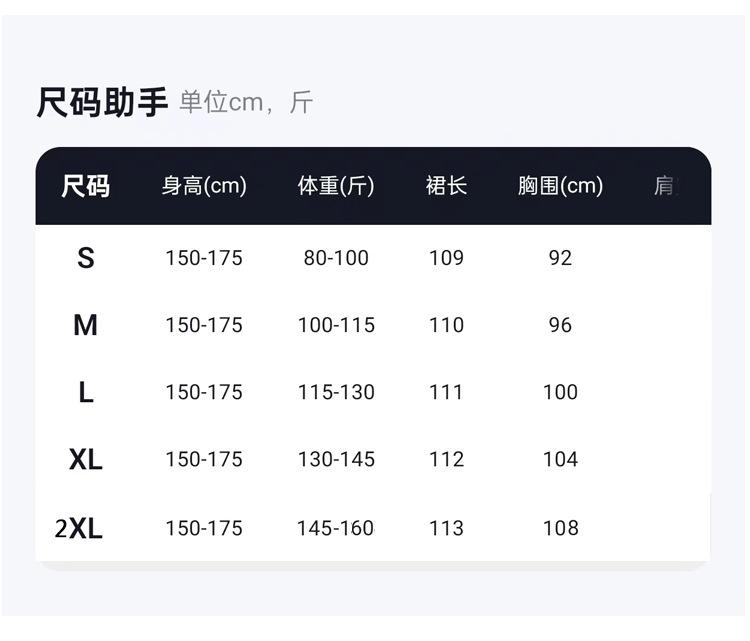Click the 身高(cm) column header
This screenshot has height=641, width=750.
point(204,186)
